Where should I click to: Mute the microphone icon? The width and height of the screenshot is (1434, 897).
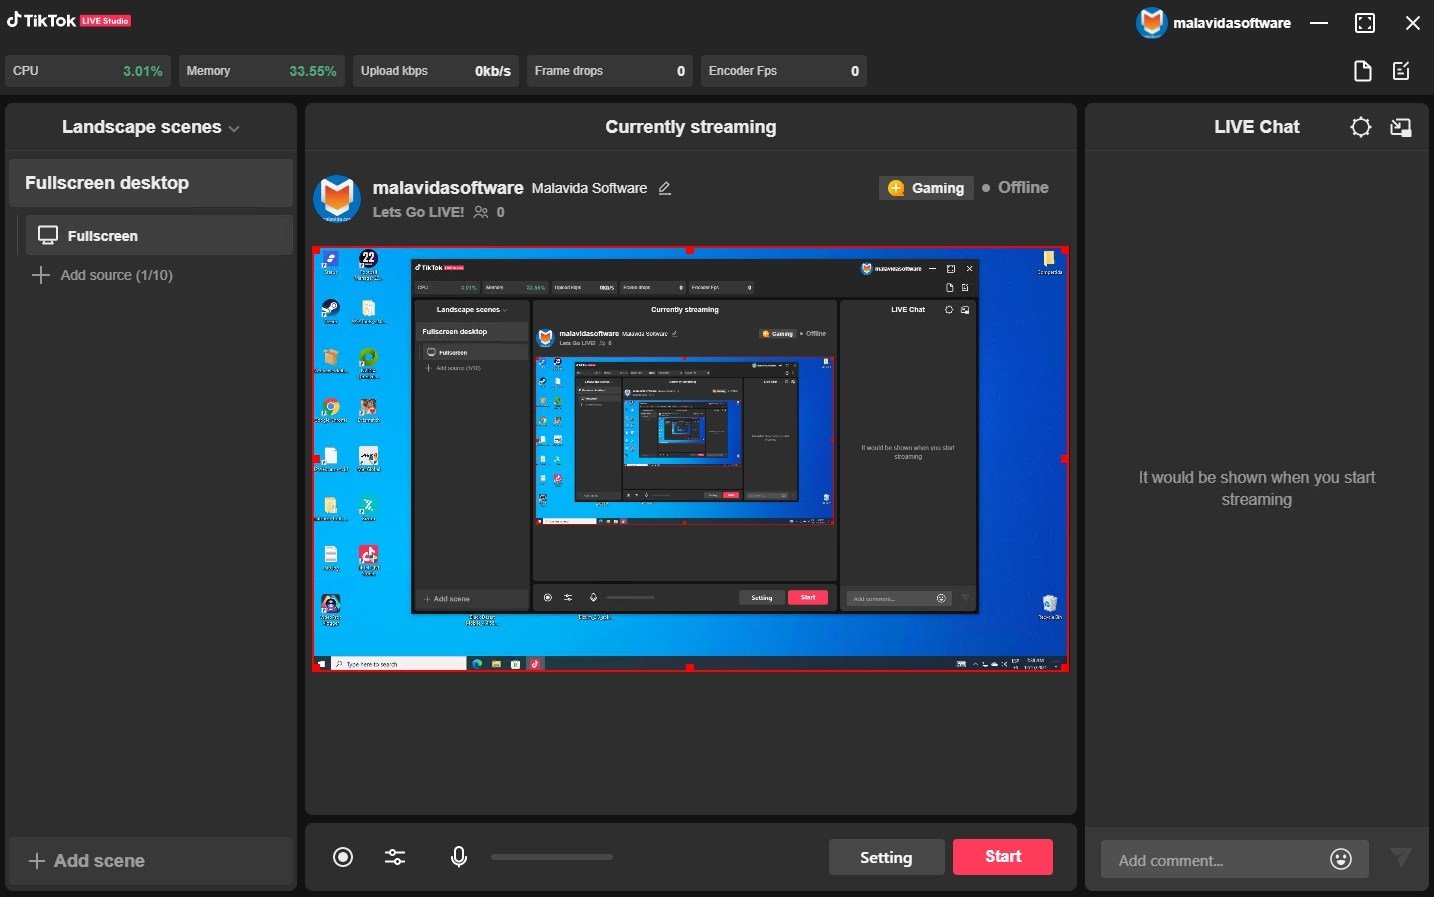pyautogui.click(x=459, y=857)
